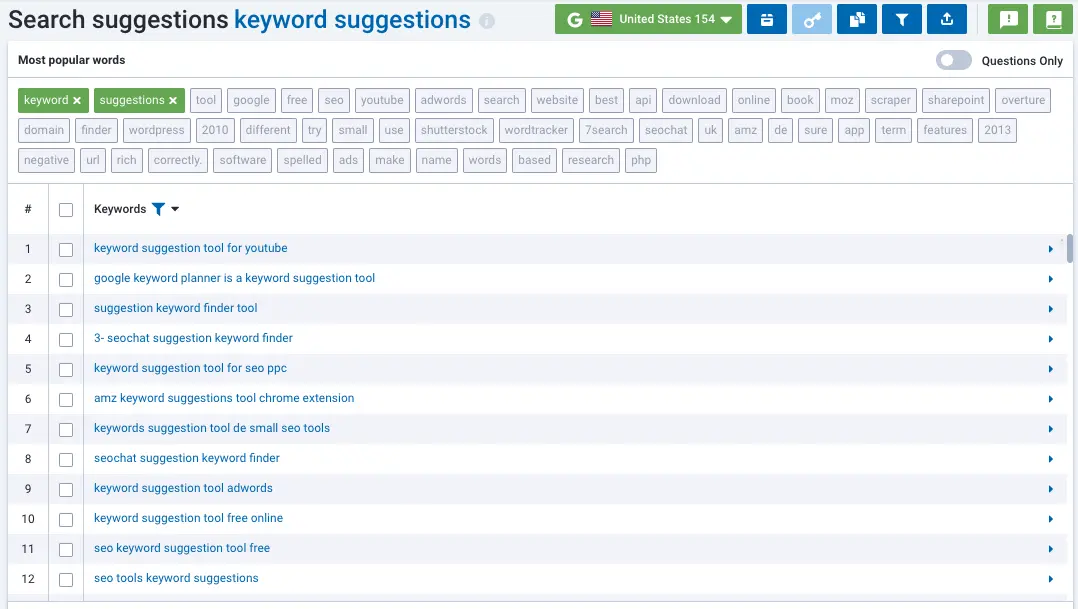This screenshot has width=1078, height=609.
Task: Check the checkbox for row 1
Action: click(x=66, y=249)
